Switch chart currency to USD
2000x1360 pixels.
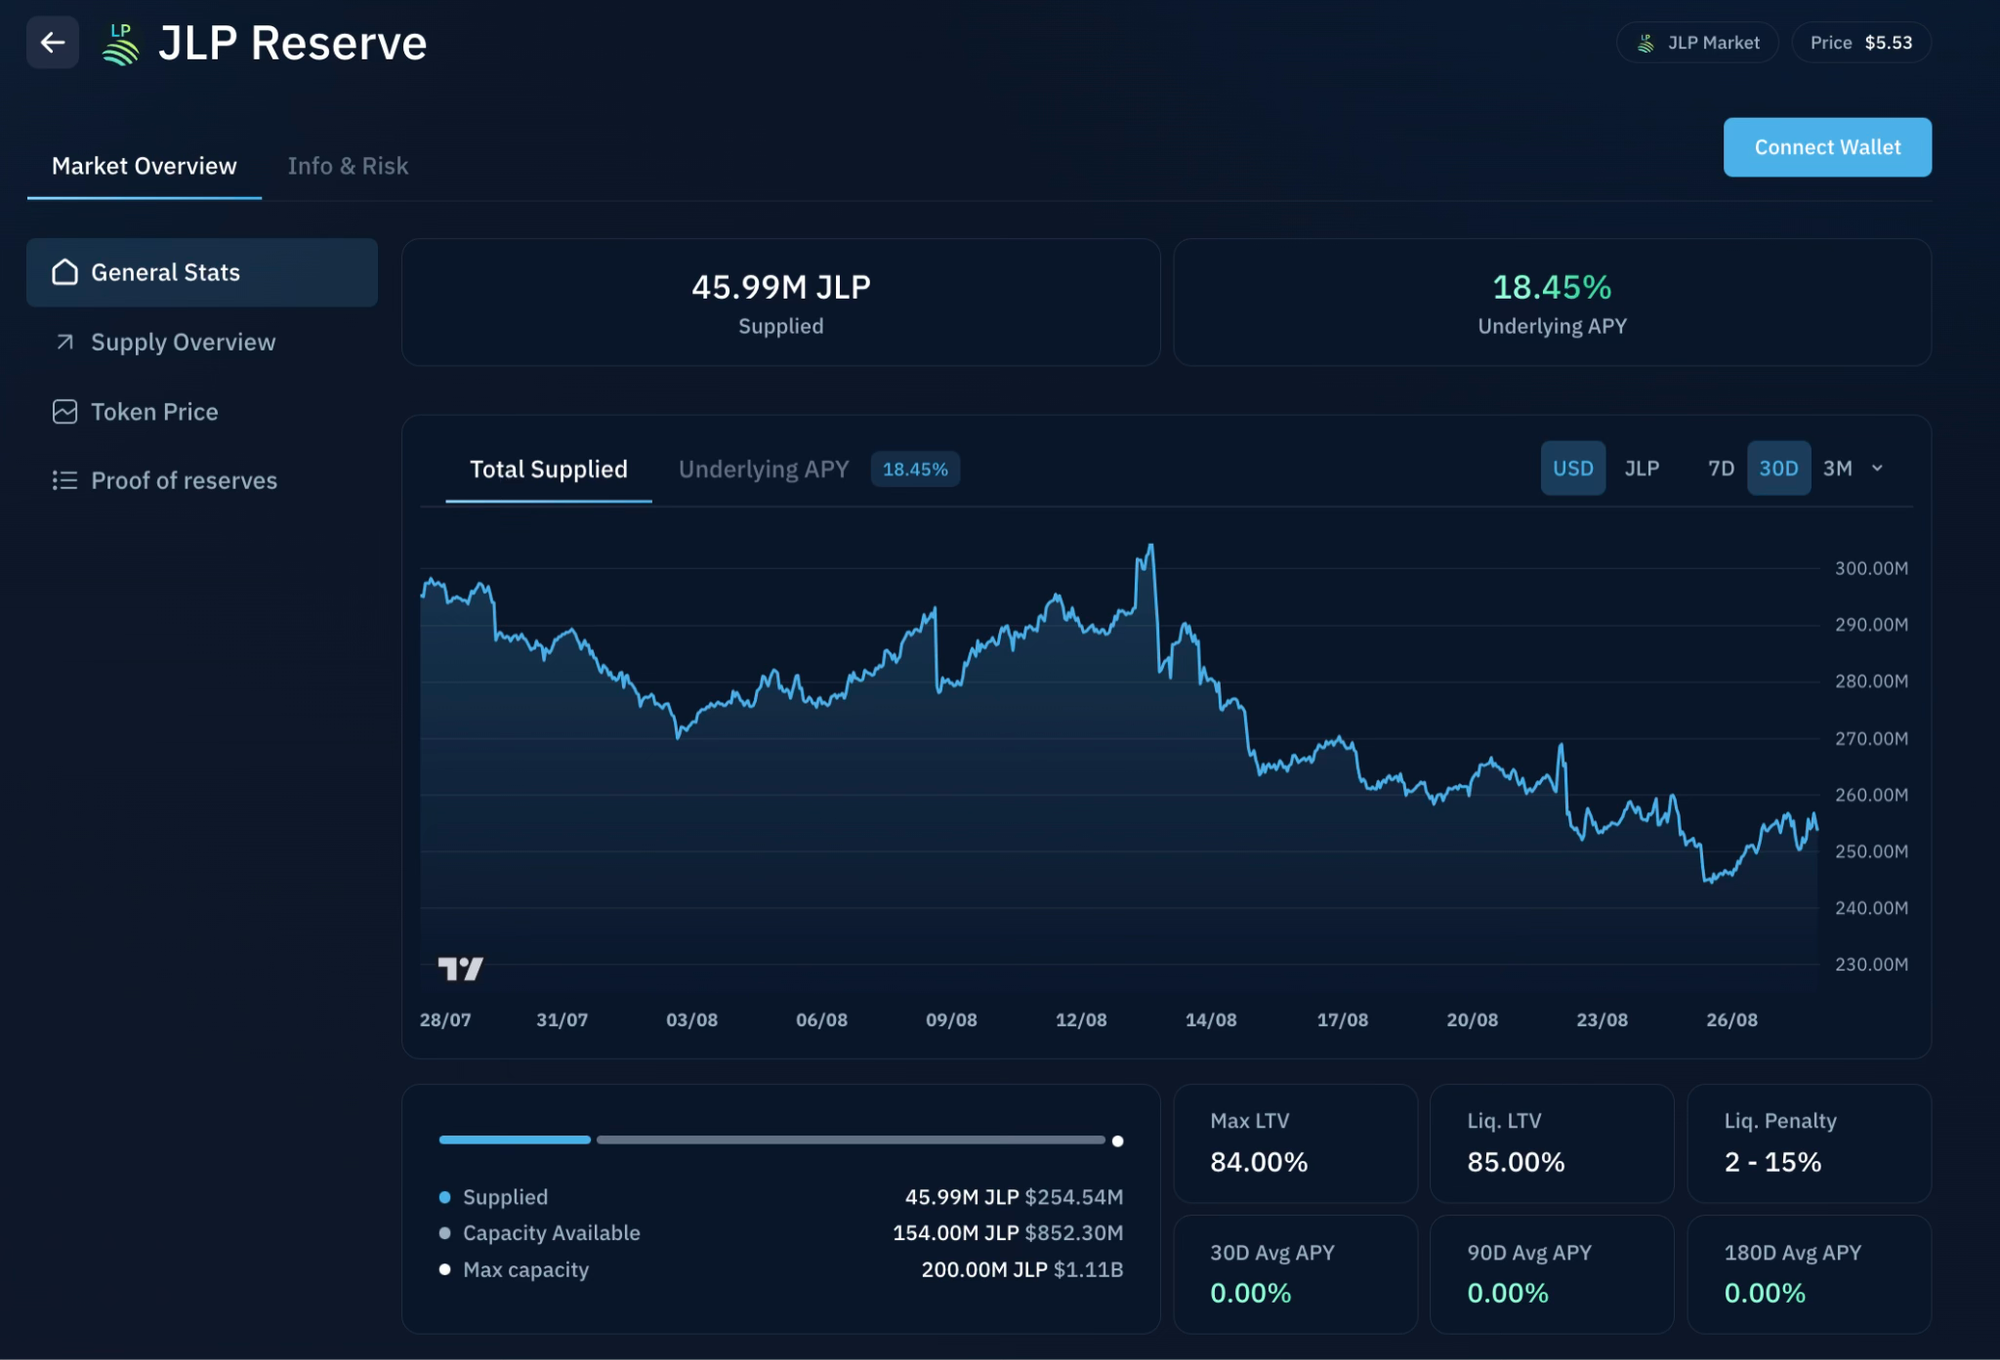click(1572, 468)
